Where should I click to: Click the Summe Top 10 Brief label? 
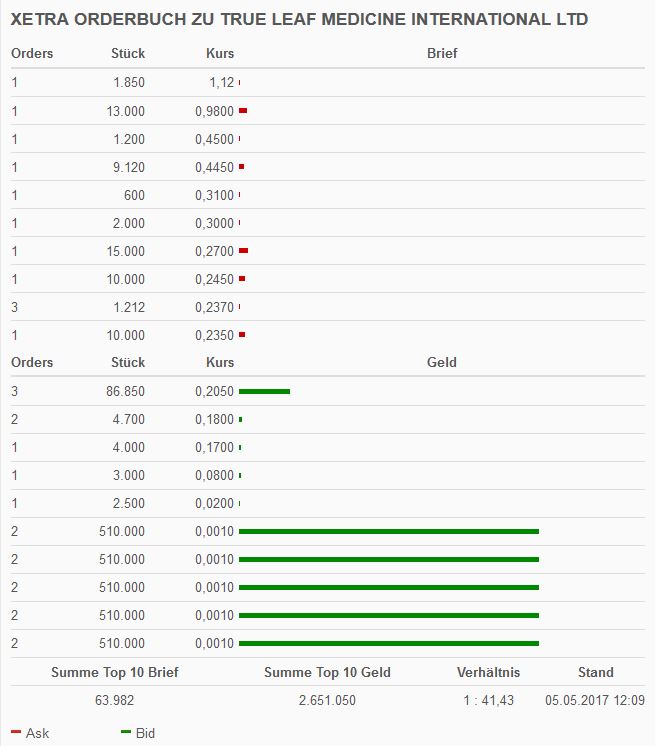[114, 673]
